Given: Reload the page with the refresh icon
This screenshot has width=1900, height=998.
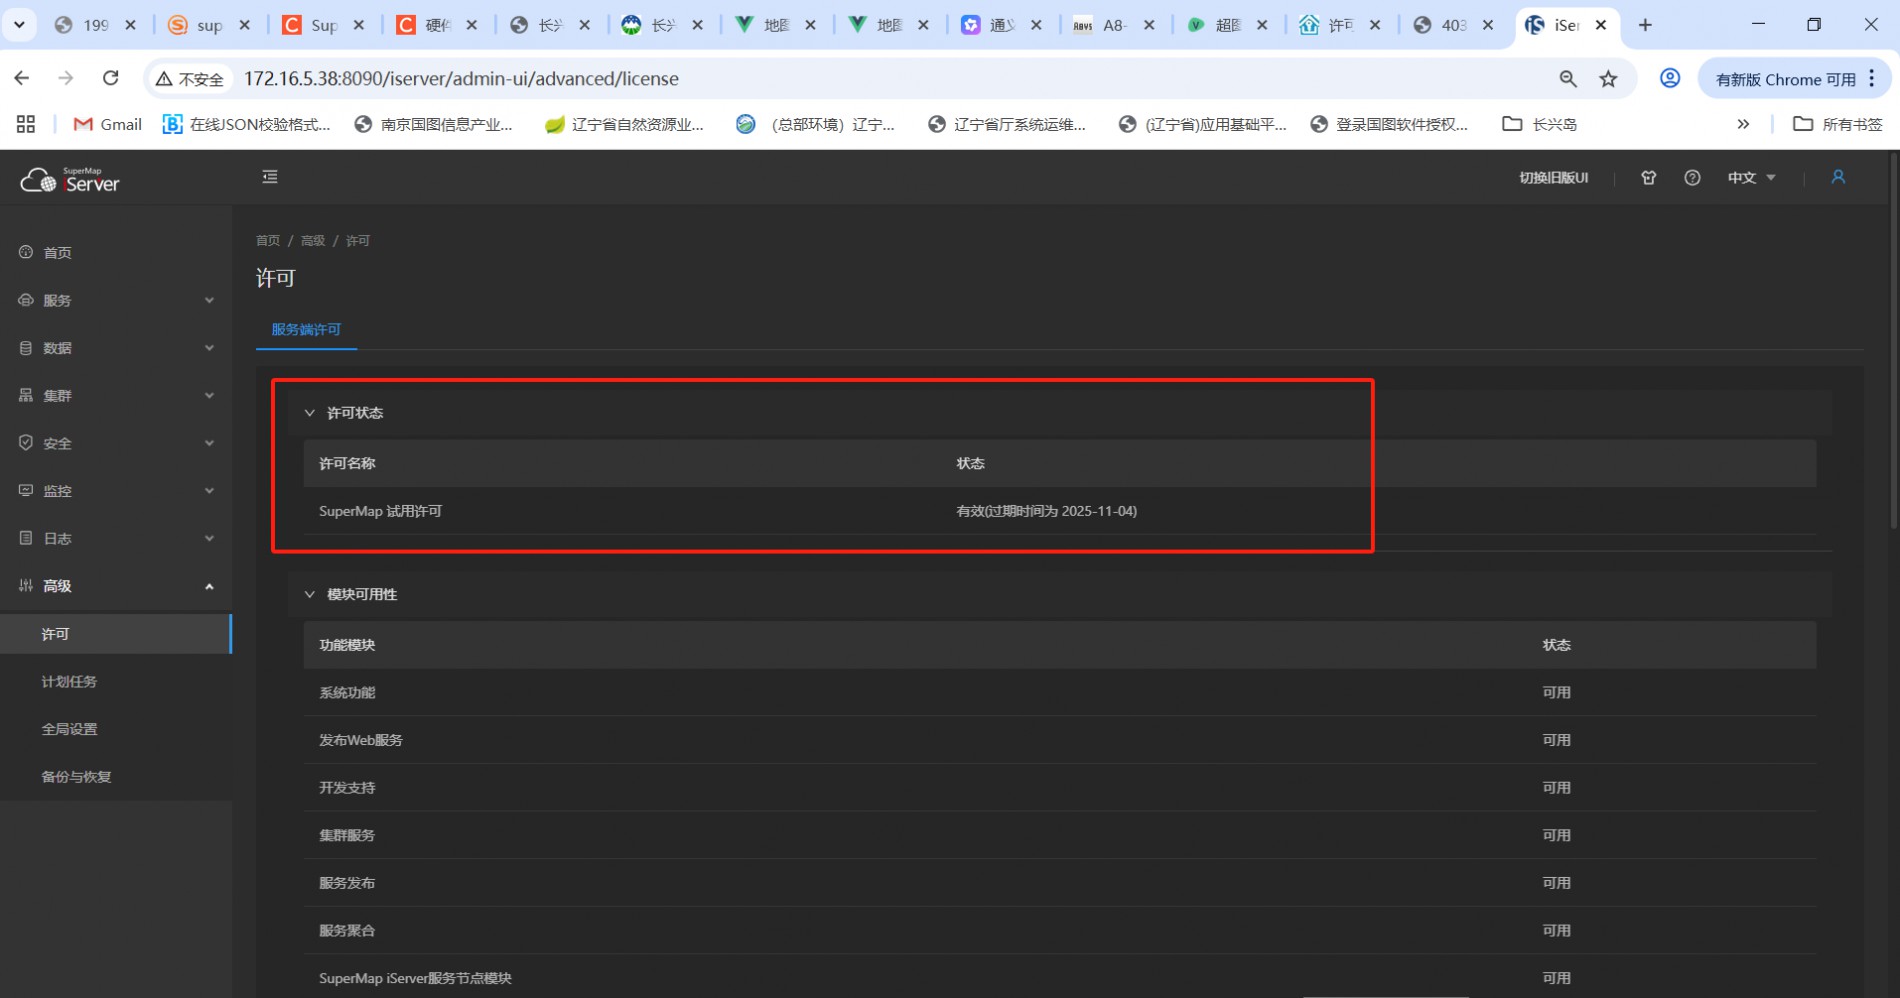Looking at the screenshot, I should (x=111, y=78).
